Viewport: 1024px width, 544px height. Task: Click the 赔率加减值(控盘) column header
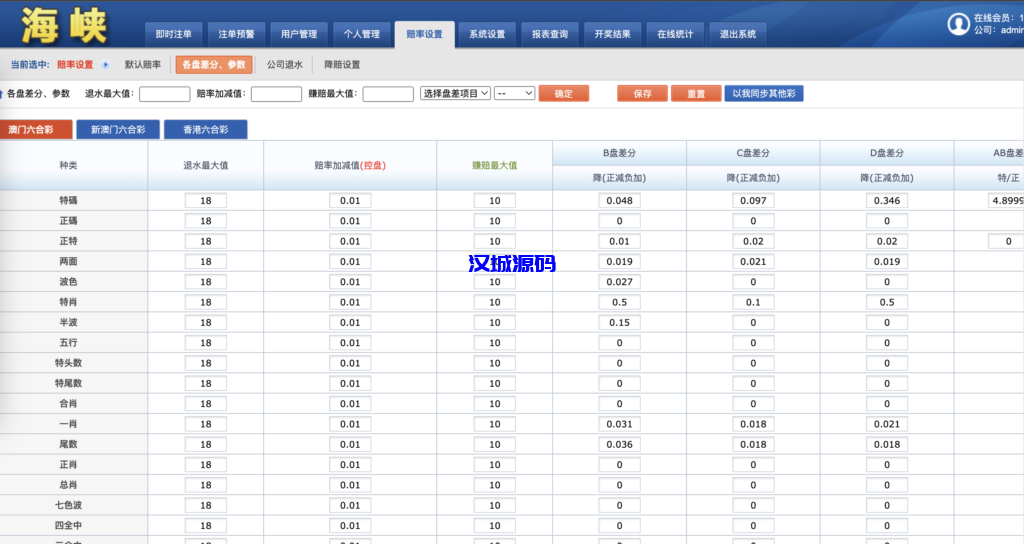pos(350,165)
